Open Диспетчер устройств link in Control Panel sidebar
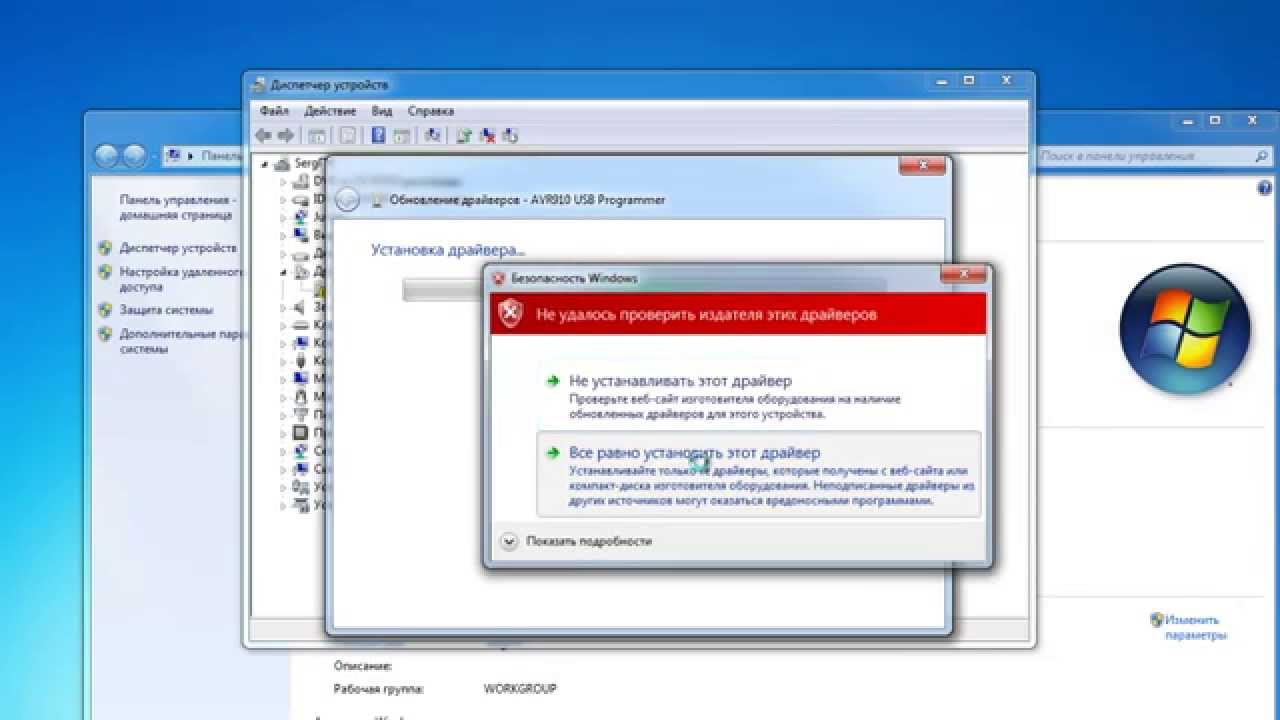Image resolution: width=1280 pixels, height=720 pixels. tap(178, 248)
